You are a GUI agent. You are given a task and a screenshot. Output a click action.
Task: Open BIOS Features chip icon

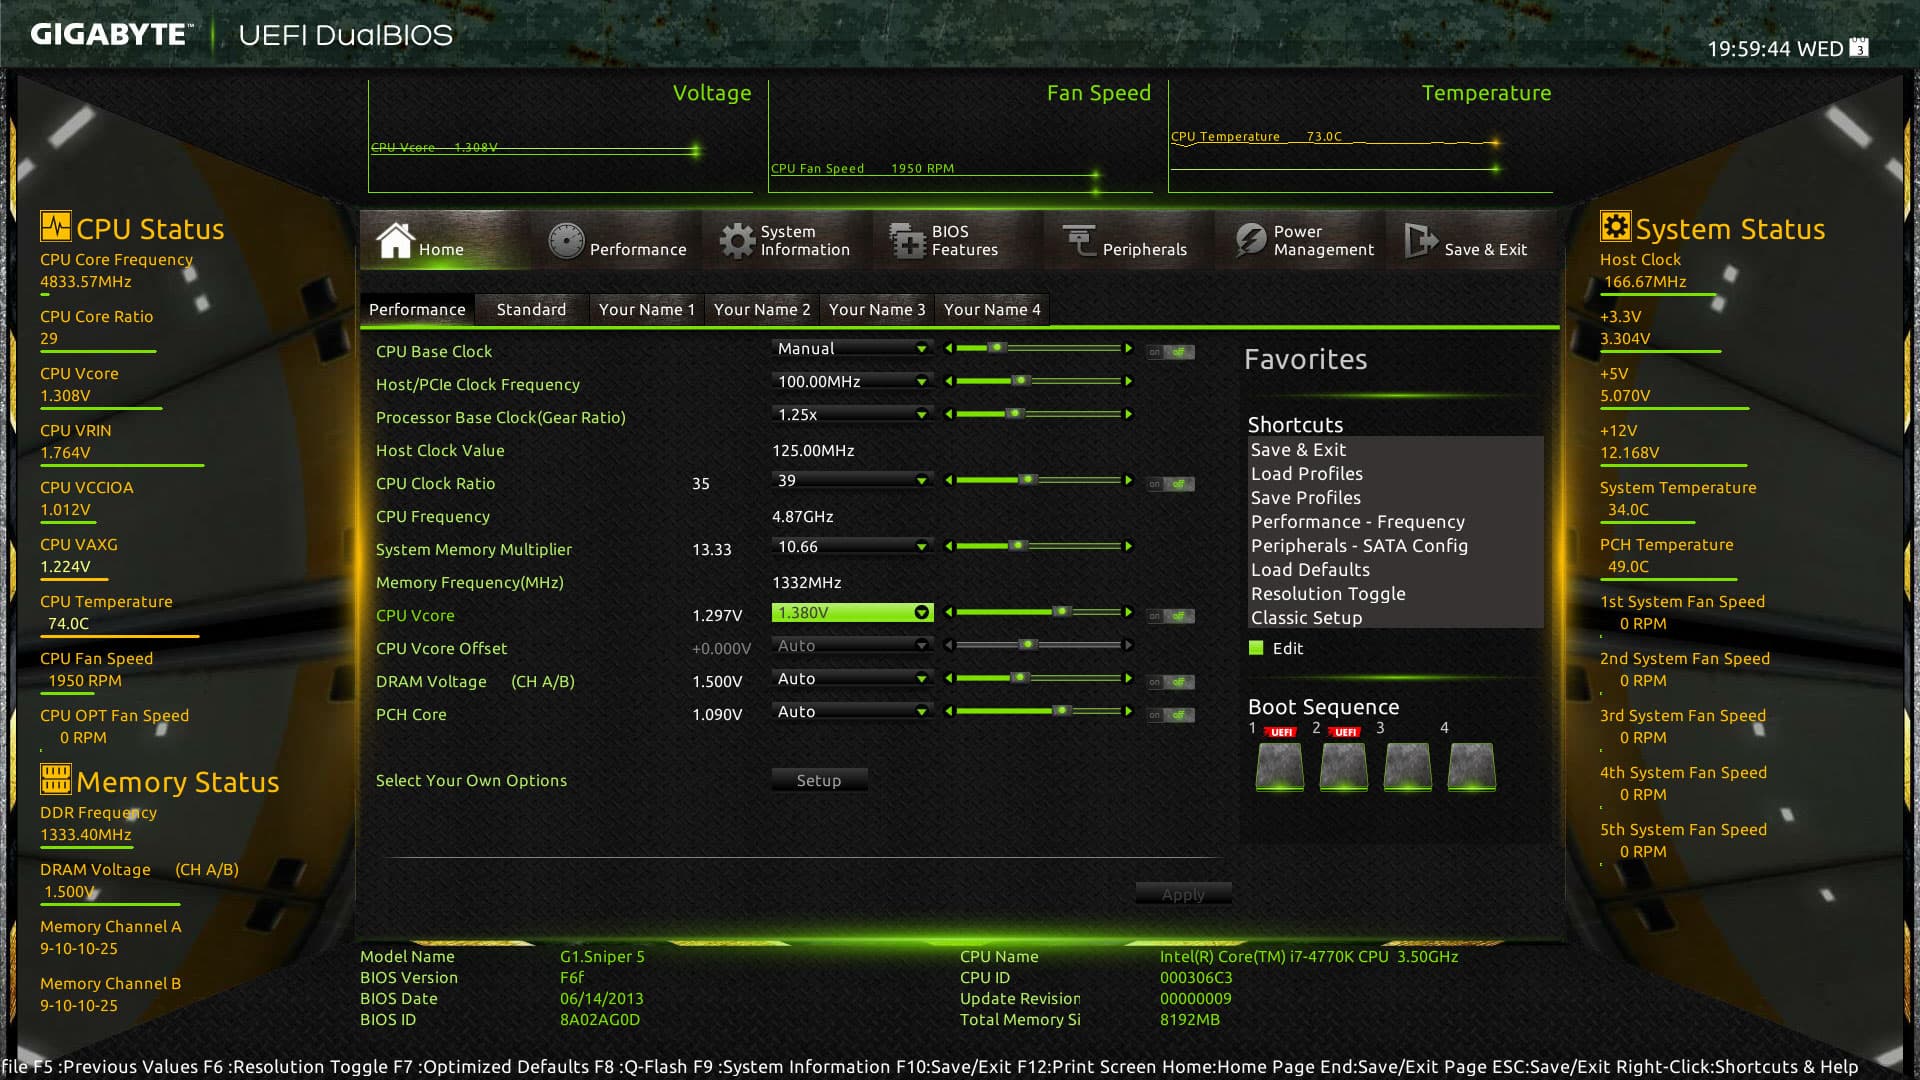pos(907,241)
